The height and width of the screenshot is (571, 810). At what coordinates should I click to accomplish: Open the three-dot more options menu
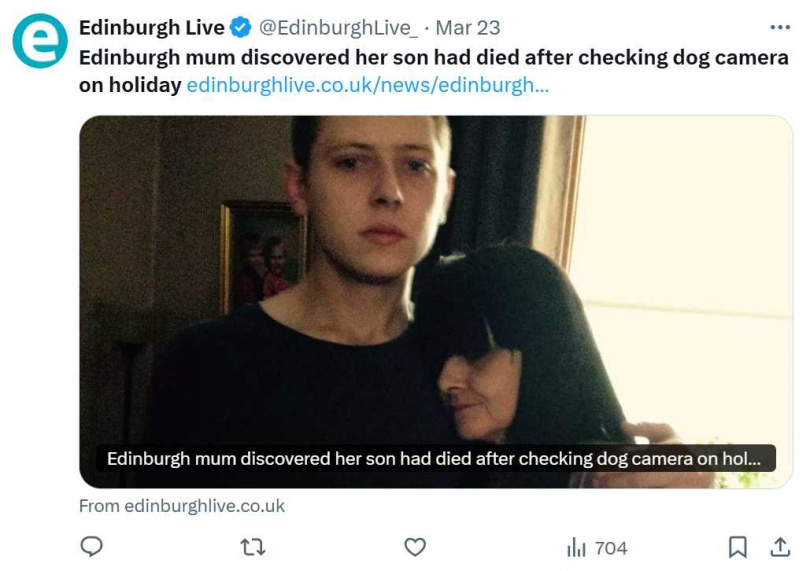tap(780, 27)
